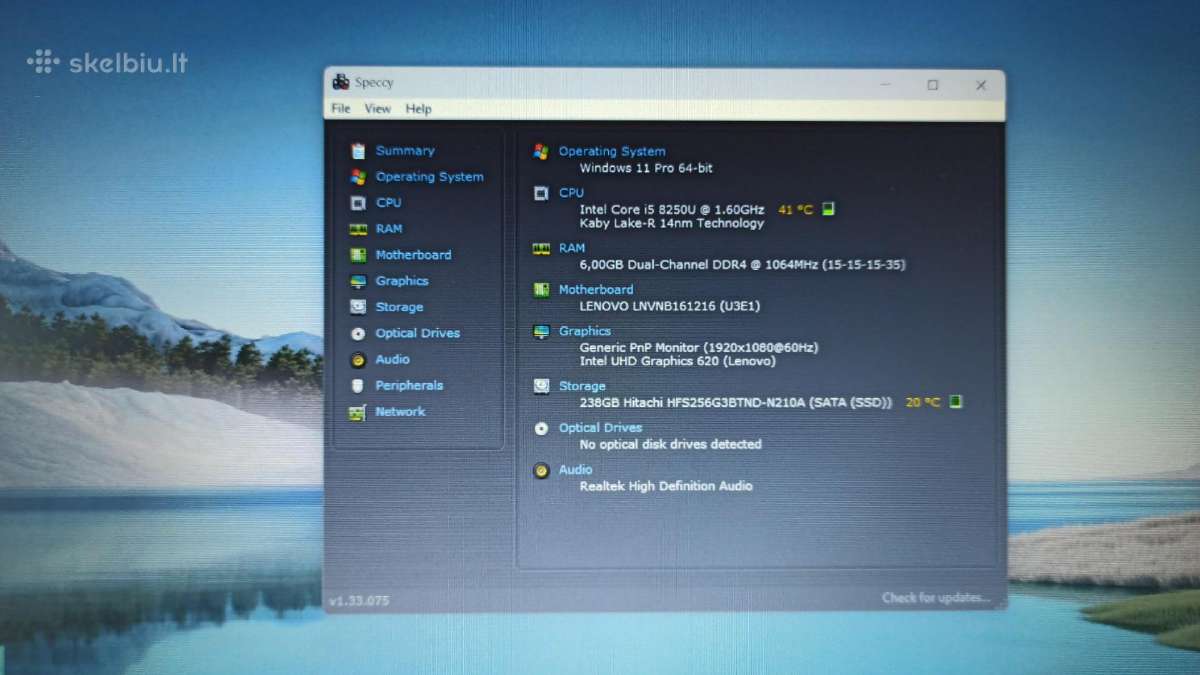
Task: Click the 6,00GB Dual-Channel DDR4 line
Action: (x=743, y=264)
